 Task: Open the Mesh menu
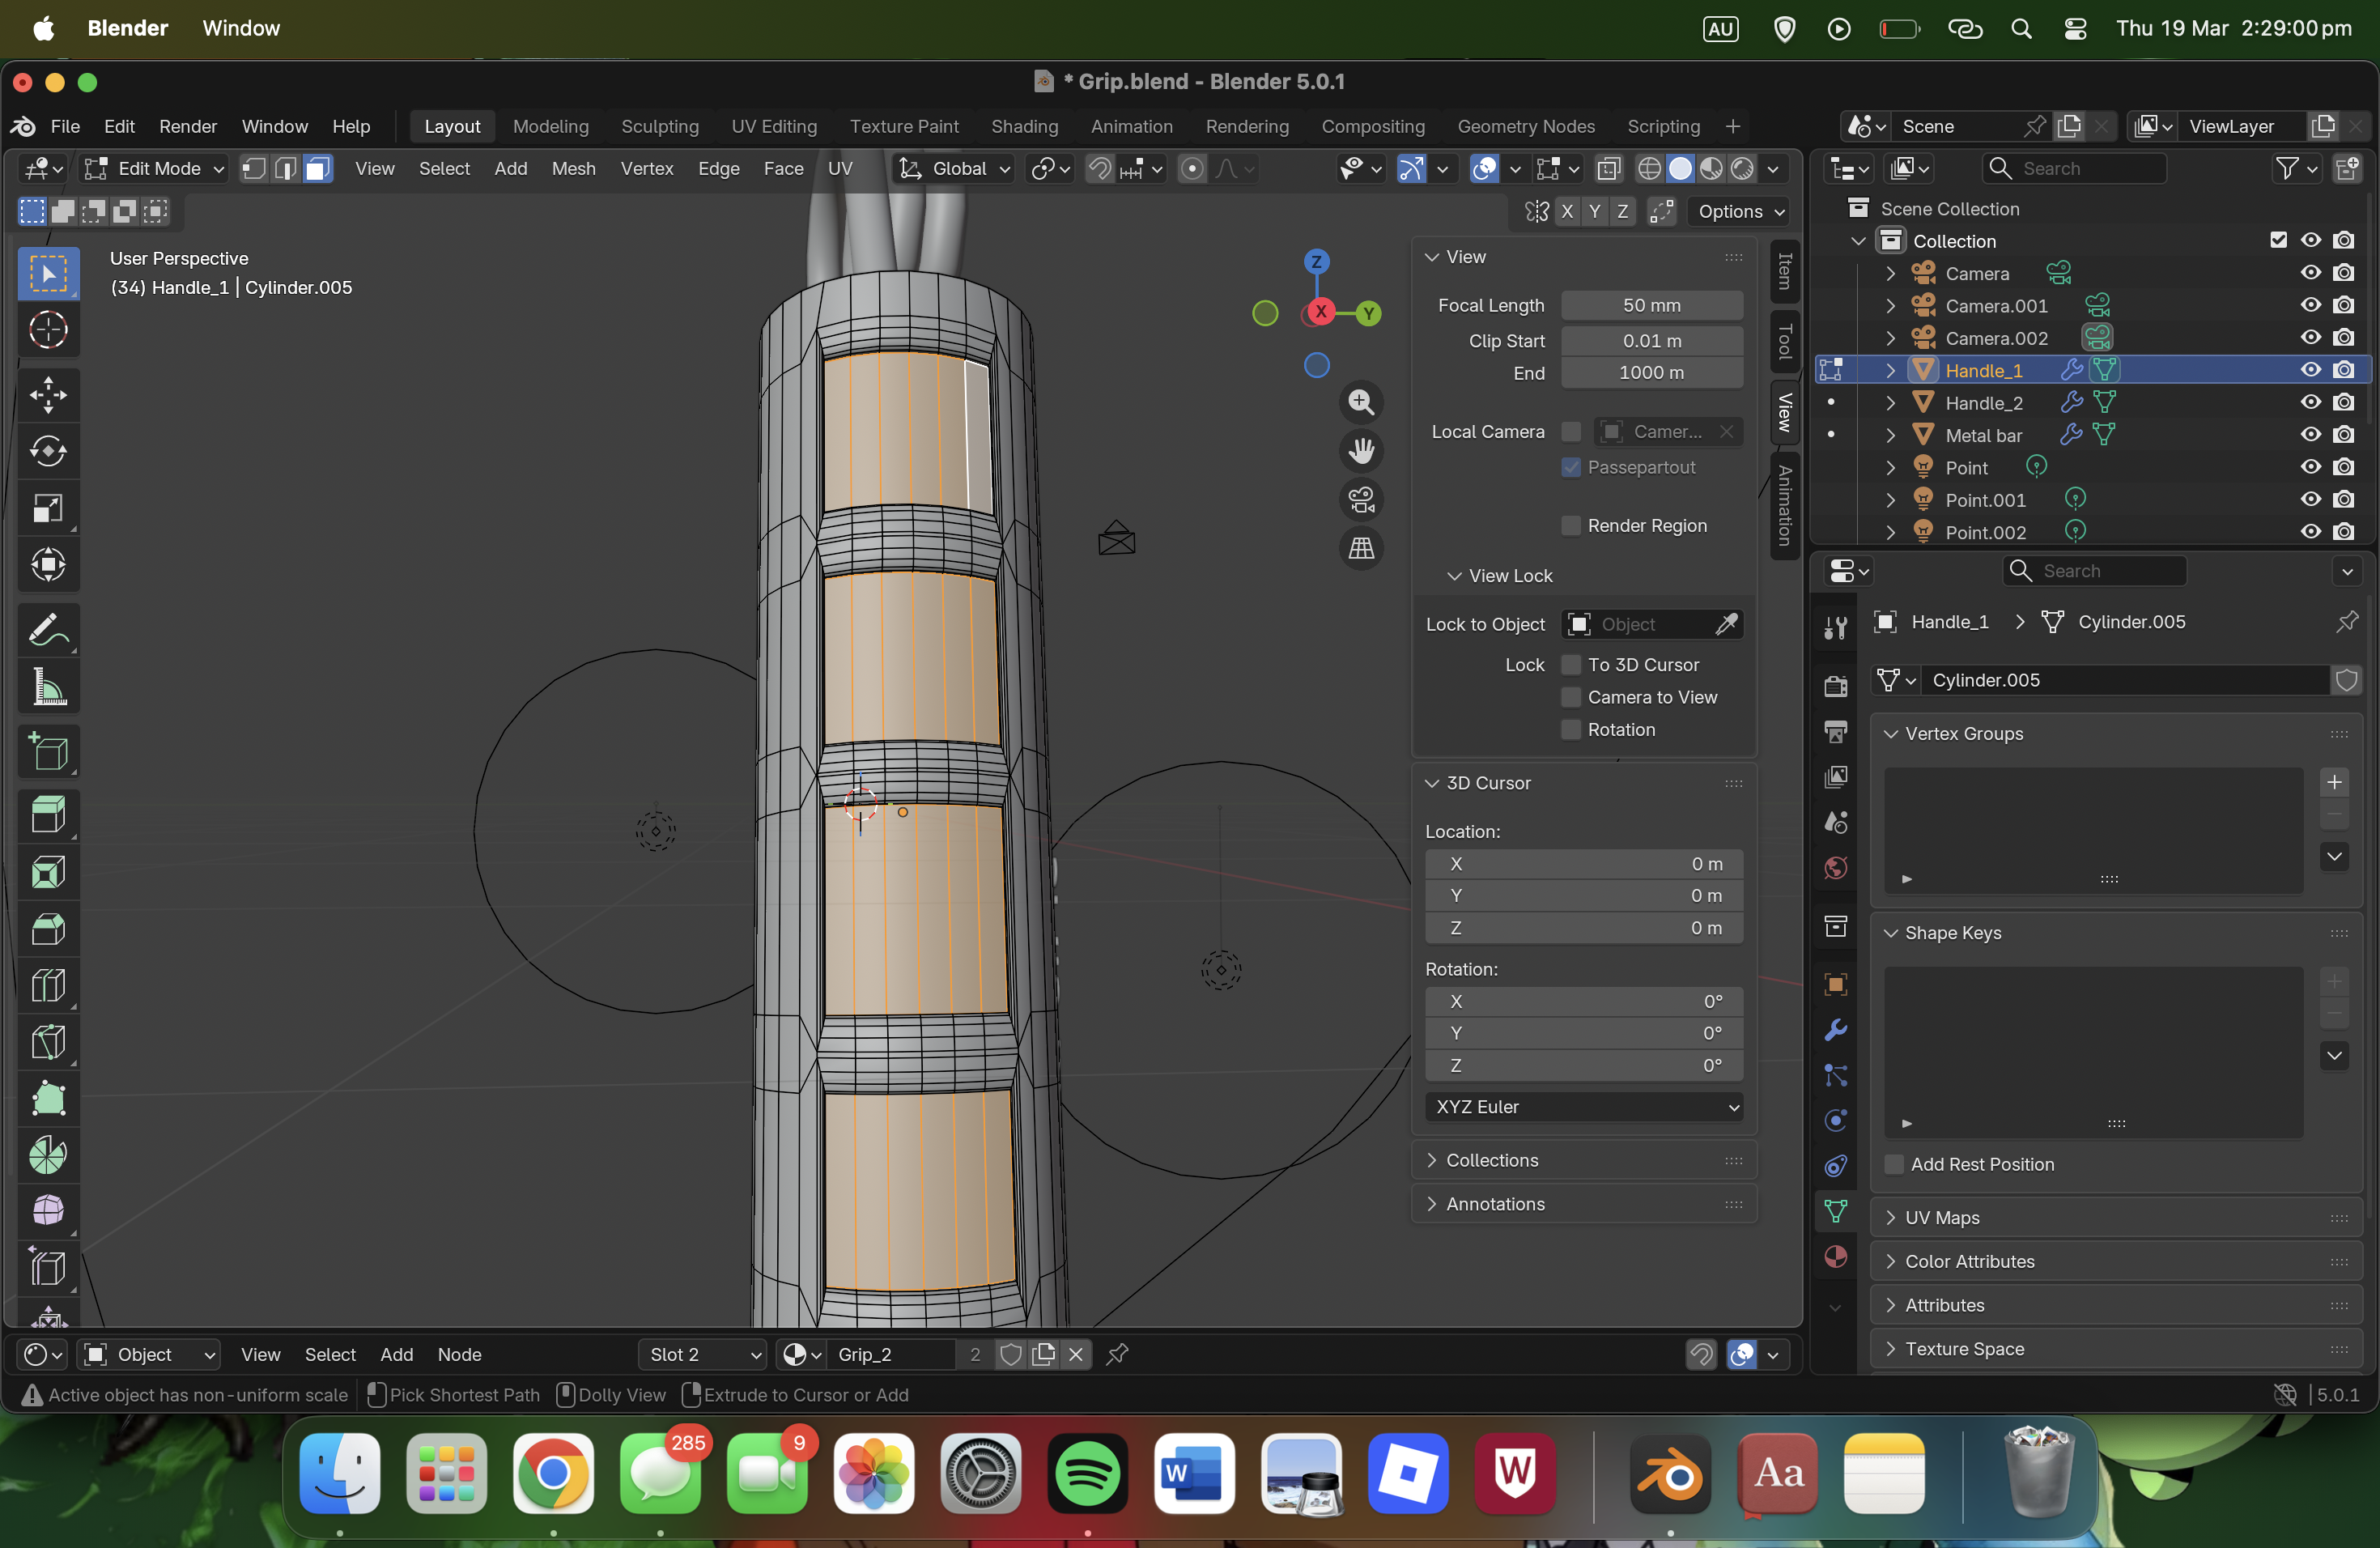point(573,169)
